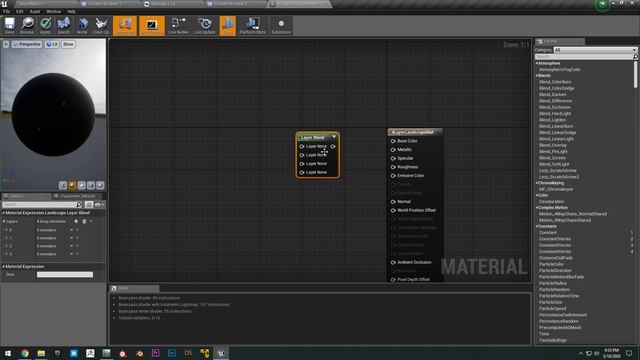
Task: Open viewport options arrow button
Action: pos(6,44)
